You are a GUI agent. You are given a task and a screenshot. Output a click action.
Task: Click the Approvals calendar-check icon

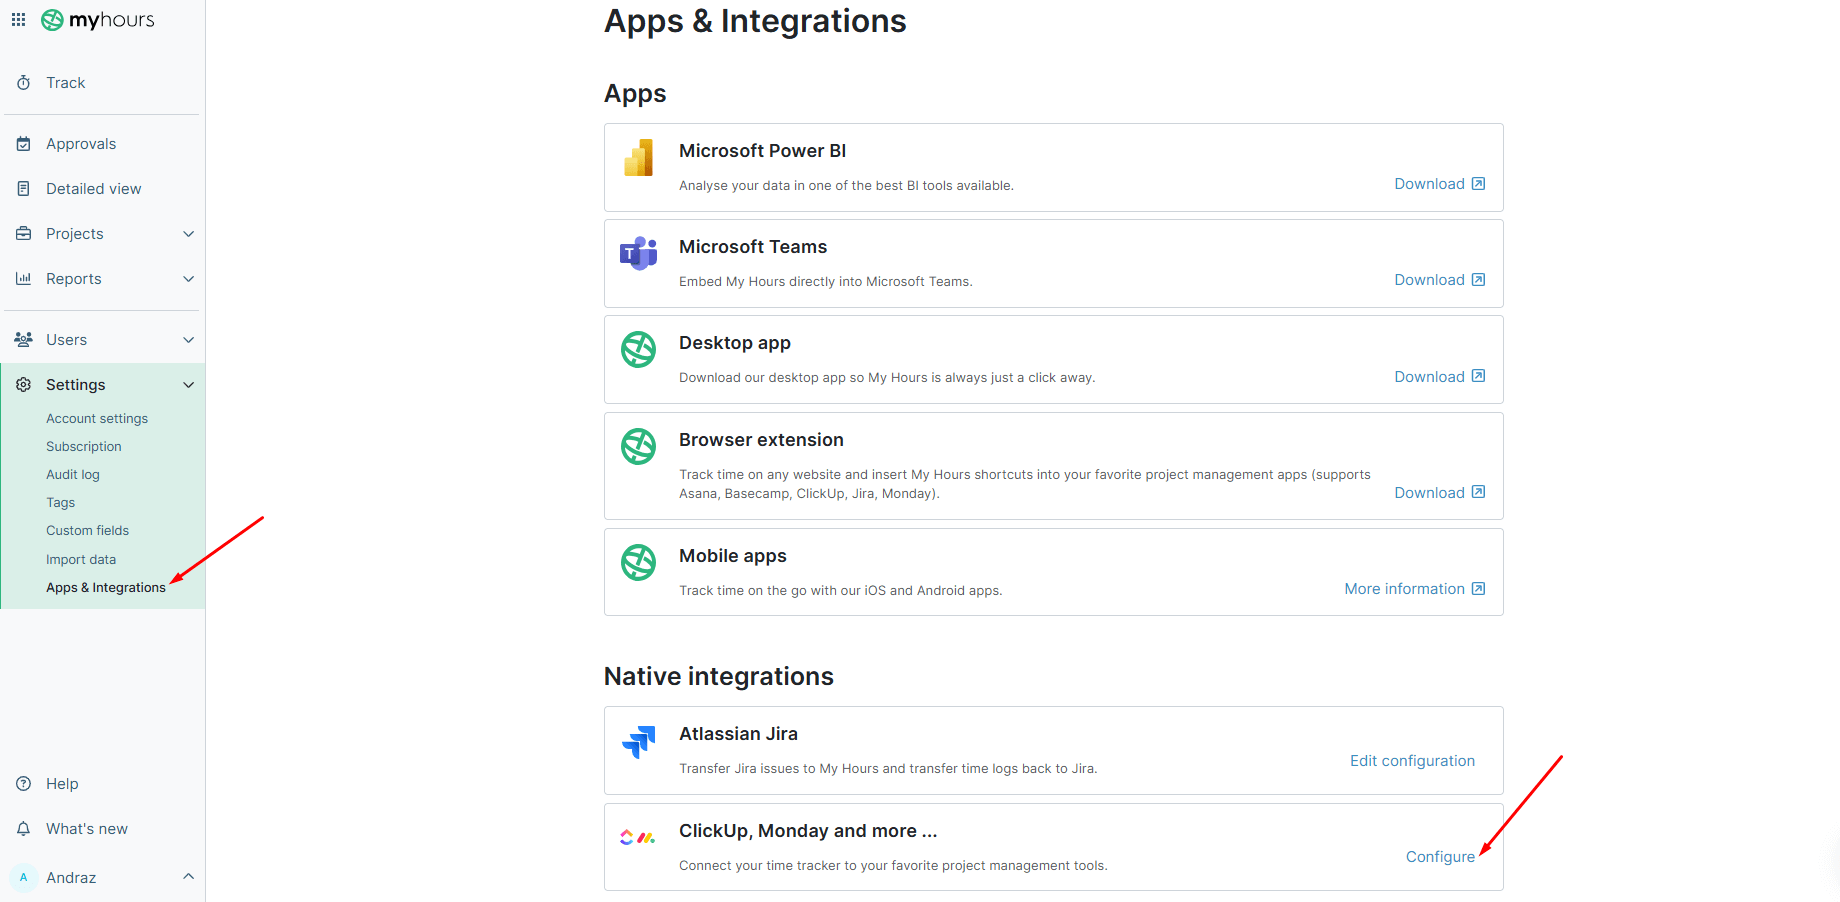(x=23, y=144)
